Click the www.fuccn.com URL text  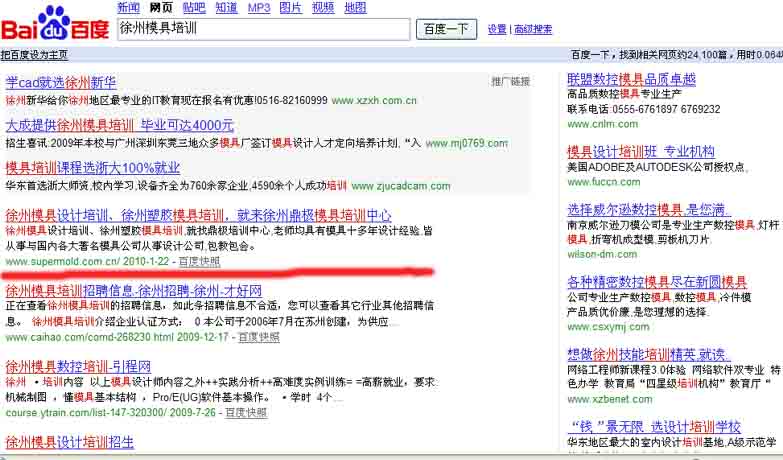[604, 182]
